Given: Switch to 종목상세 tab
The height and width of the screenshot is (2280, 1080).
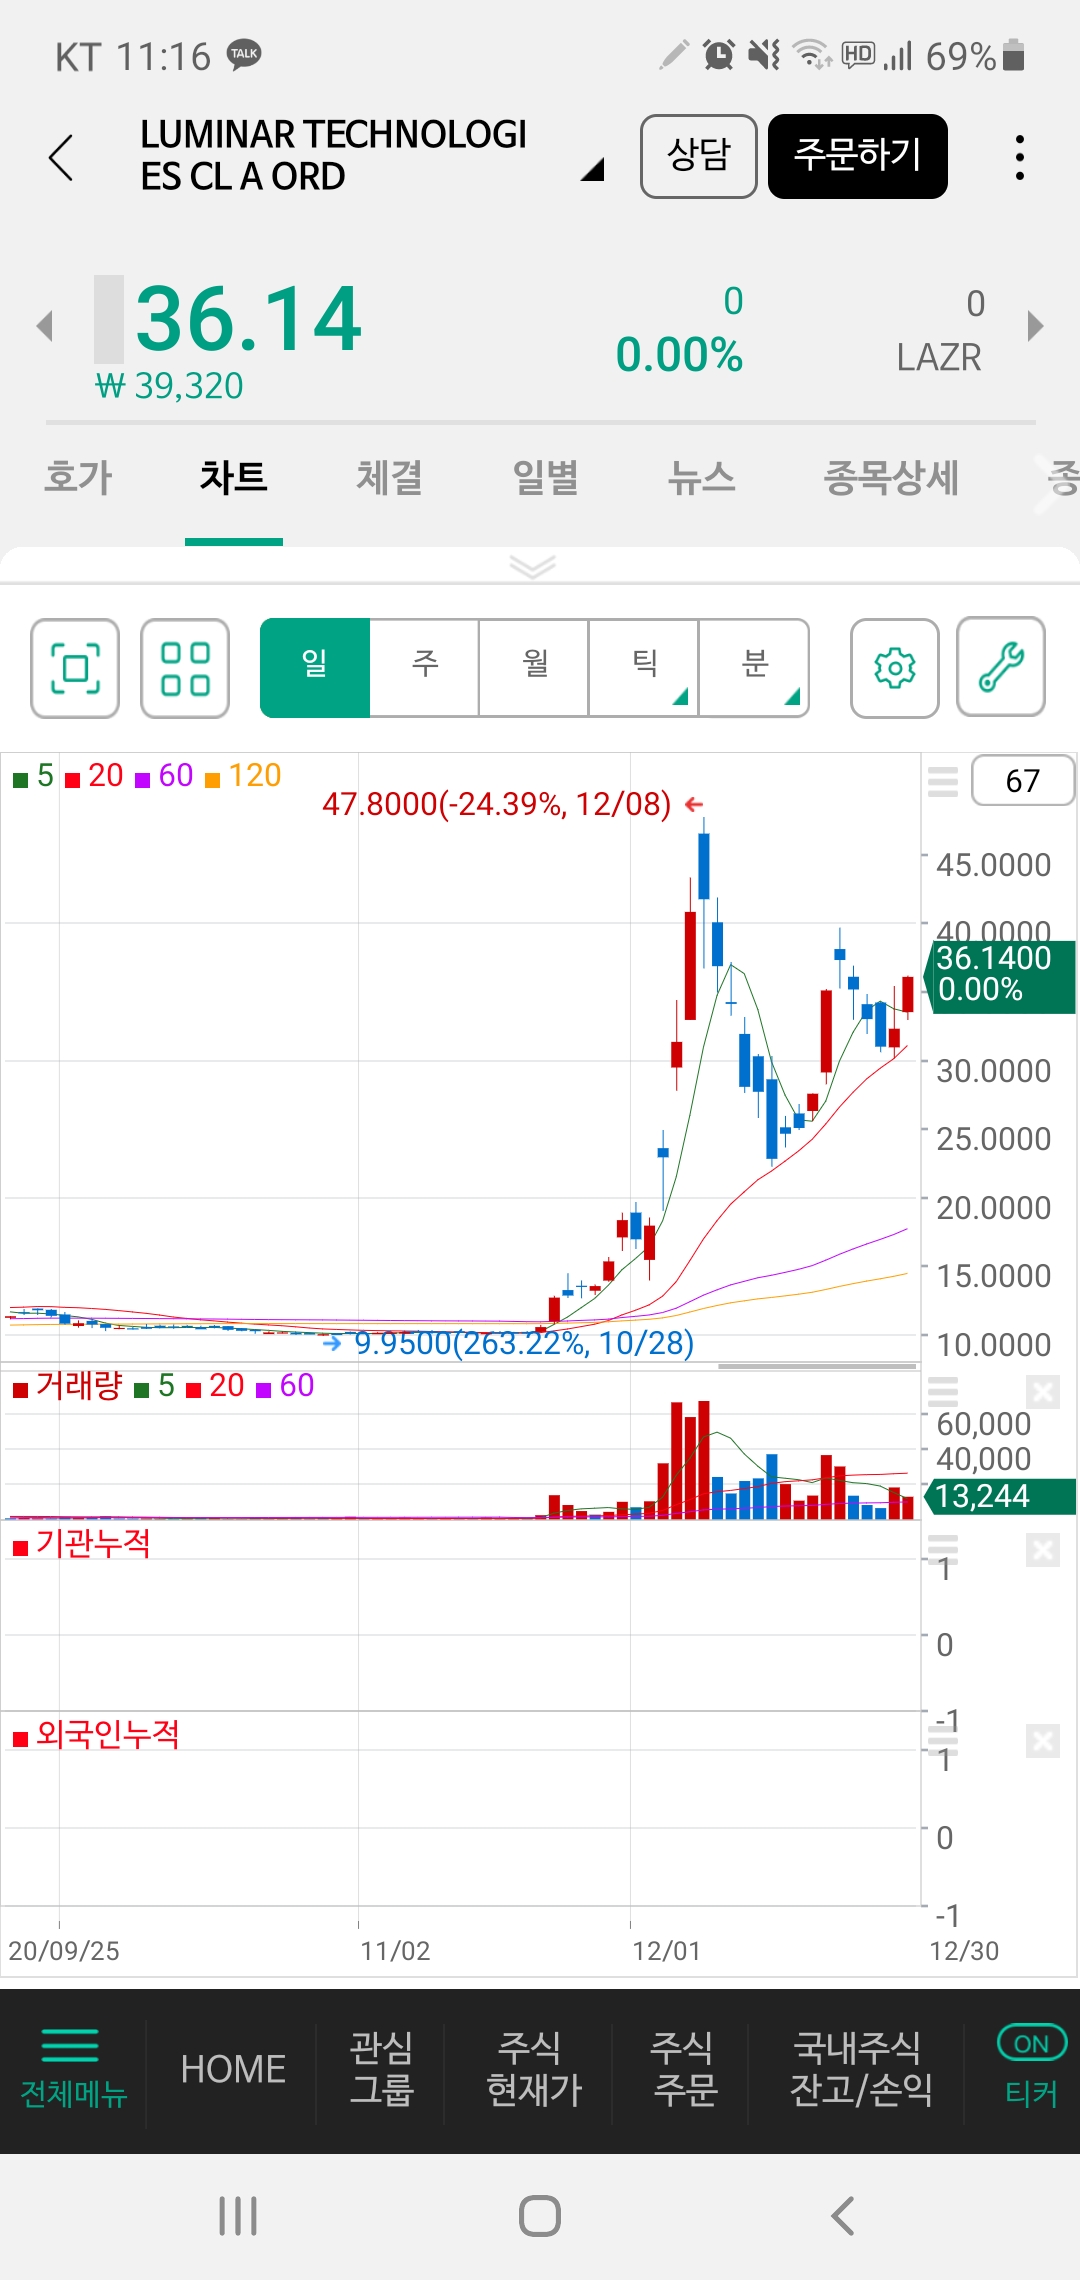Looking at the screenshot, I should coord(891,478).
